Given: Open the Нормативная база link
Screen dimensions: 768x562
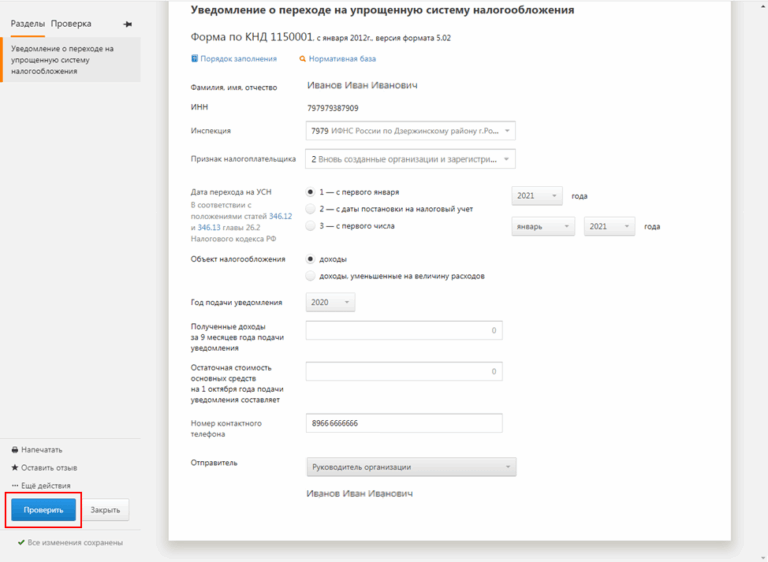Looking at the screenshot, I should pos(342,59).
